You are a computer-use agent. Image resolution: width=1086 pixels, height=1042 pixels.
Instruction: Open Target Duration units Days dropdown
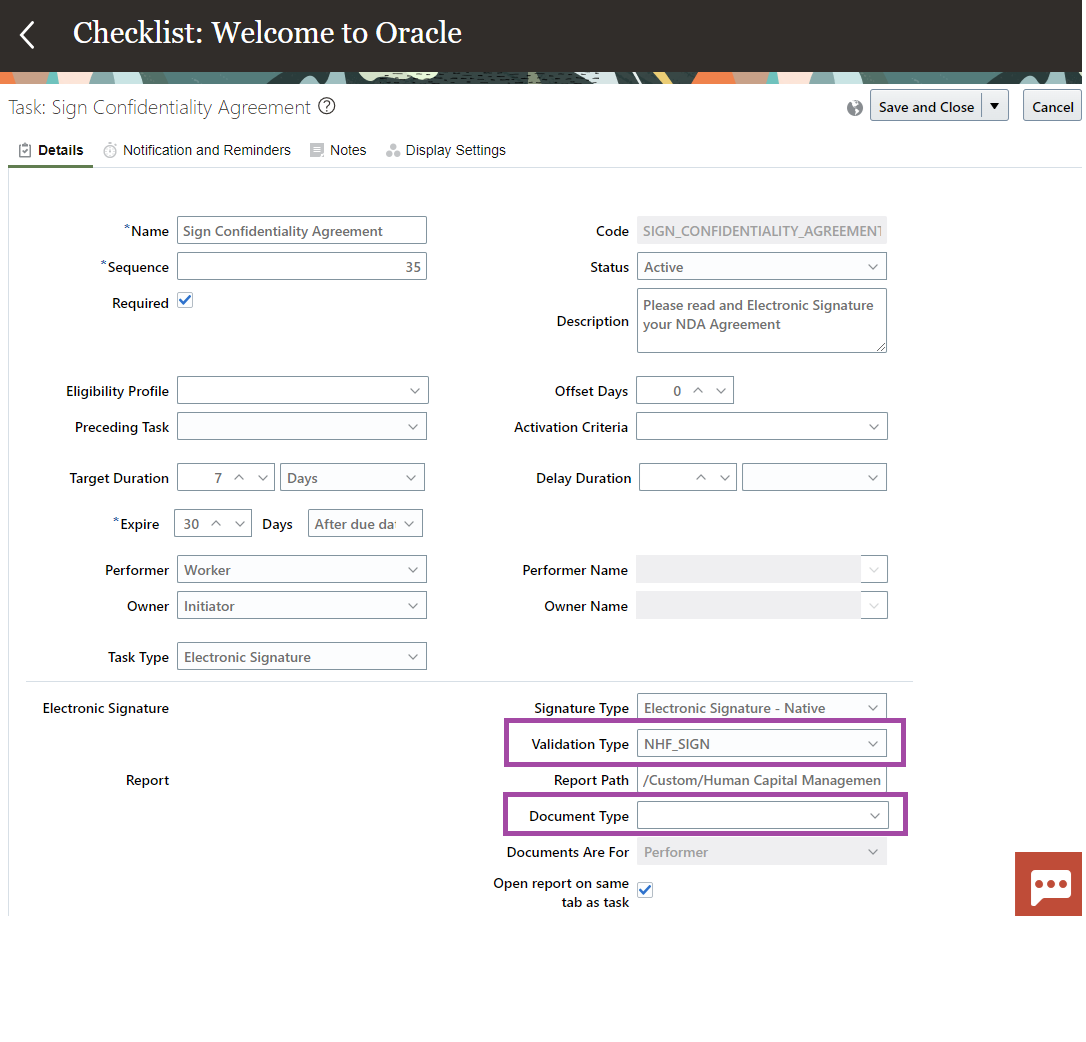[353, 478]
